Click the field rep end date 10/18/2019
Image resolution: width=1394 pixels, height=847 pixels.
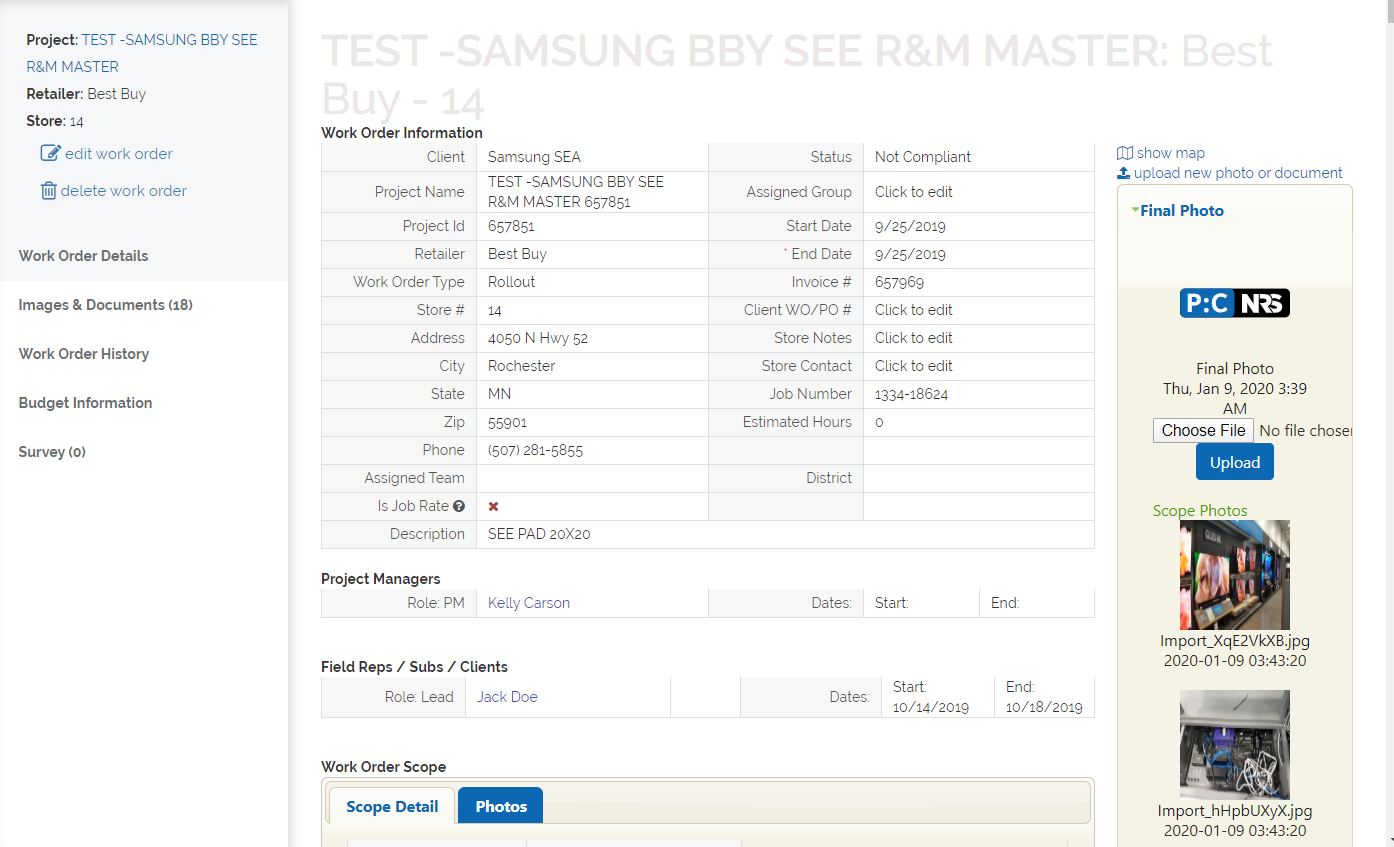[x=1044, y=707]
